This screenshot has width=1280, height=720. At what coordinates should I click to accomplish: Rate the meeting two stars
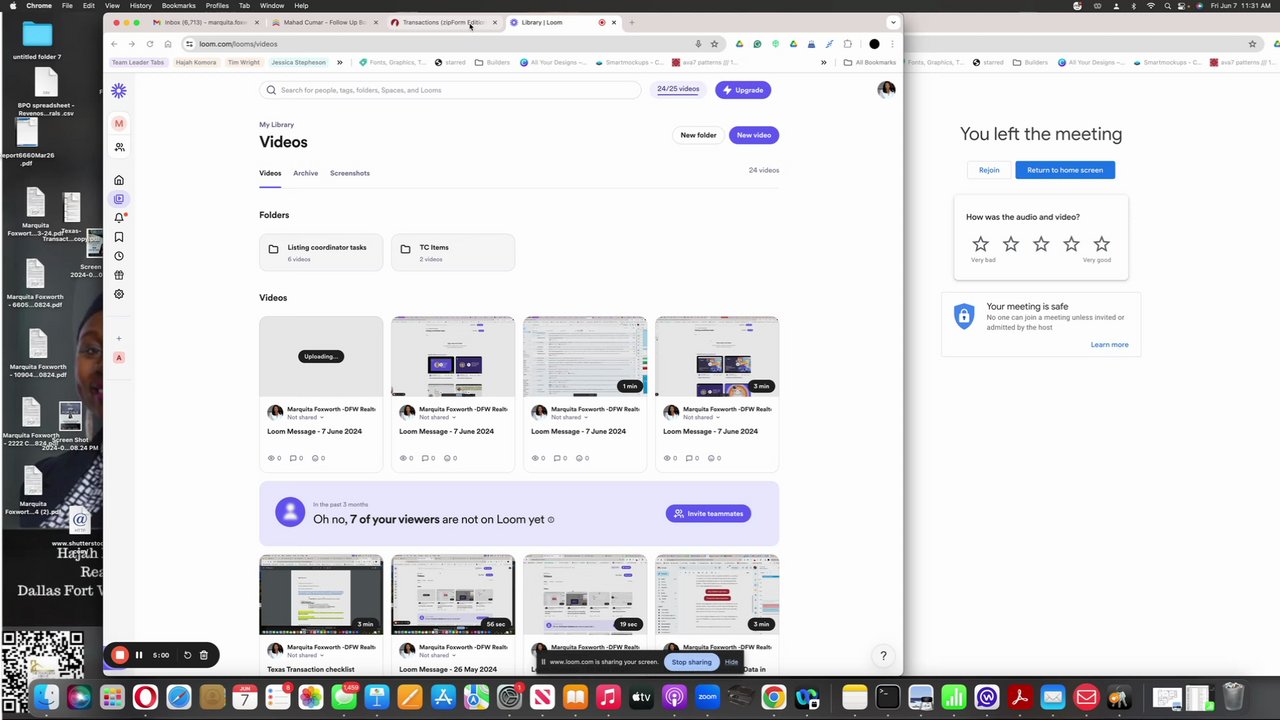click(1011, 244)
